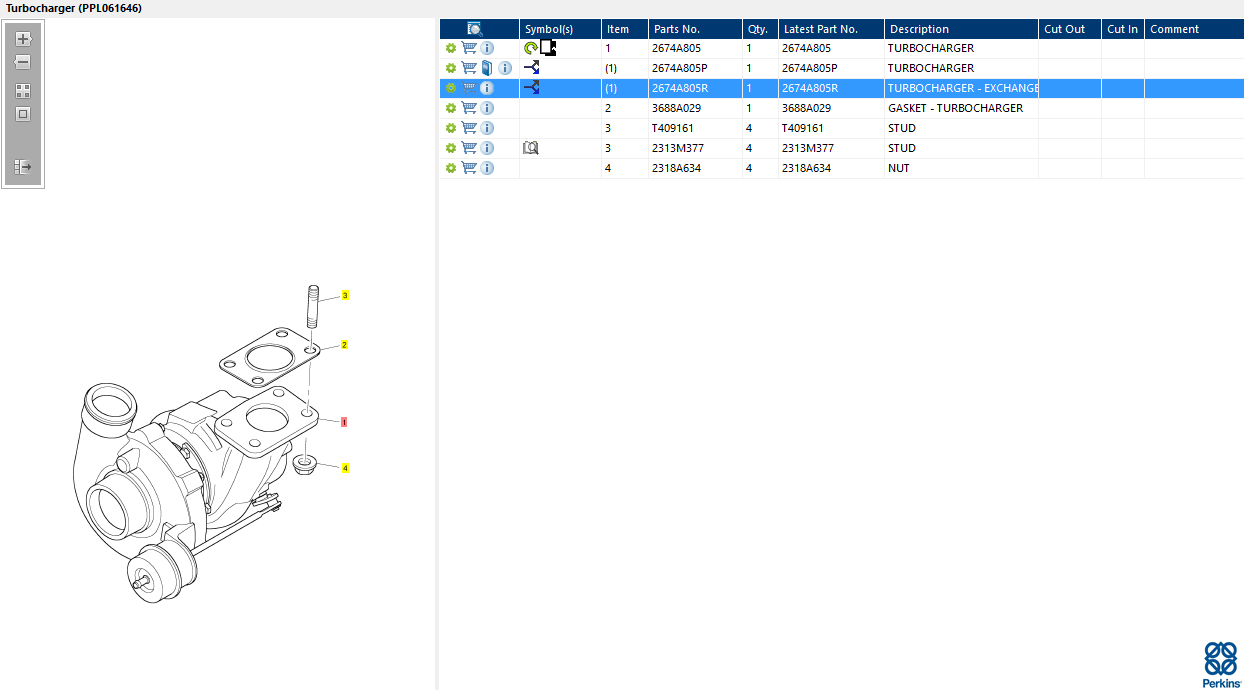Click document symbol beside 2674A805 row

[x=548, y=47]
